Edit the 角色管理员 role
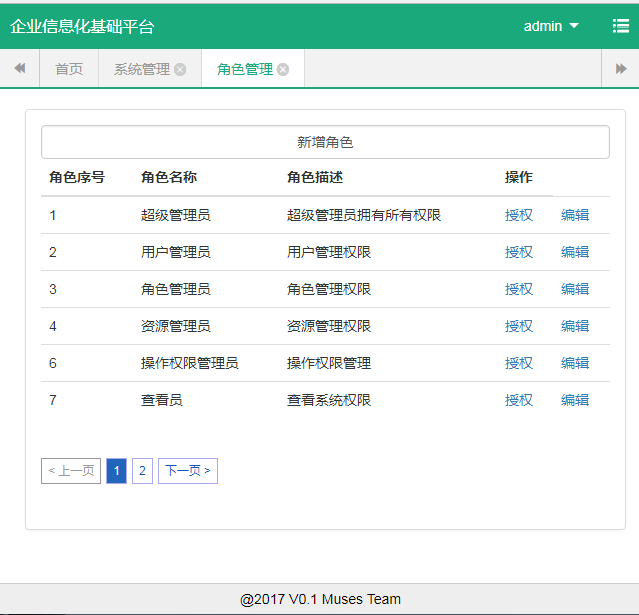The height and width of the screenshot is (615, 639). point(575,289)
